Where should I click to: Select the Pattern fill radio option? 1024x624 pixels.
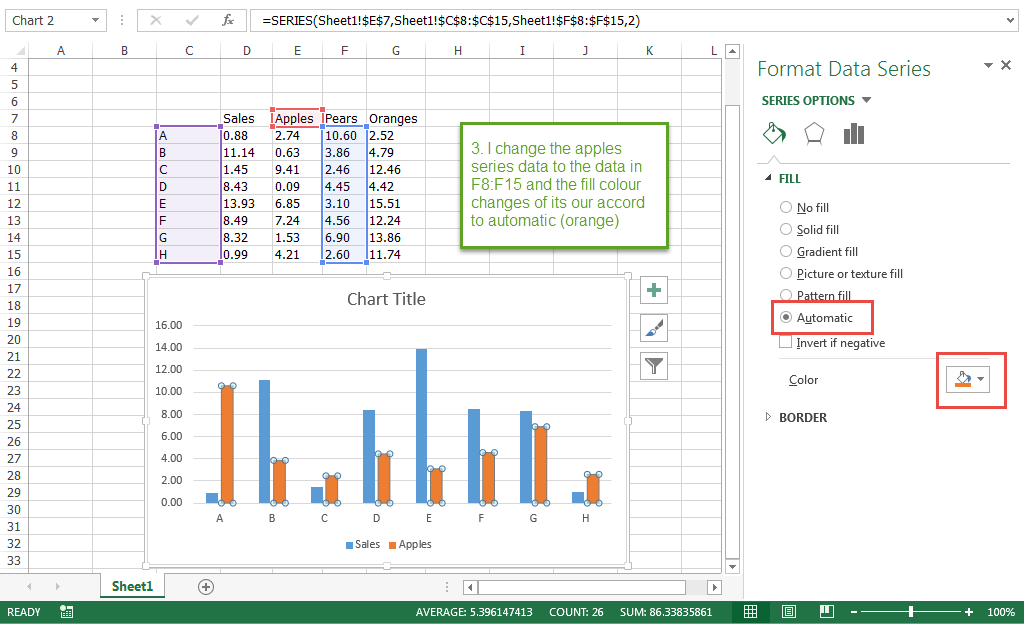(x=786, y=296)
